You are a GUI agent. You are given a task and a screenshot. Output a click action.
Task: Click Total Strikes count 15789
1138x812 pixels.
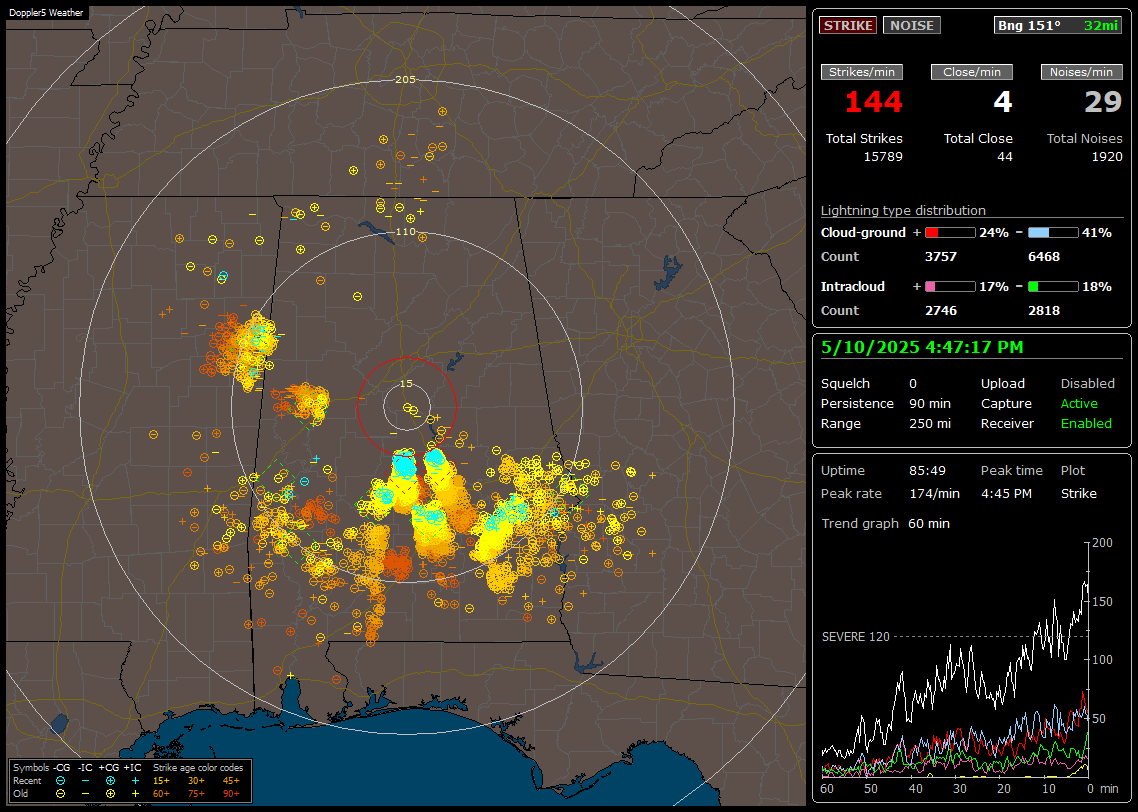click(883, 157)
